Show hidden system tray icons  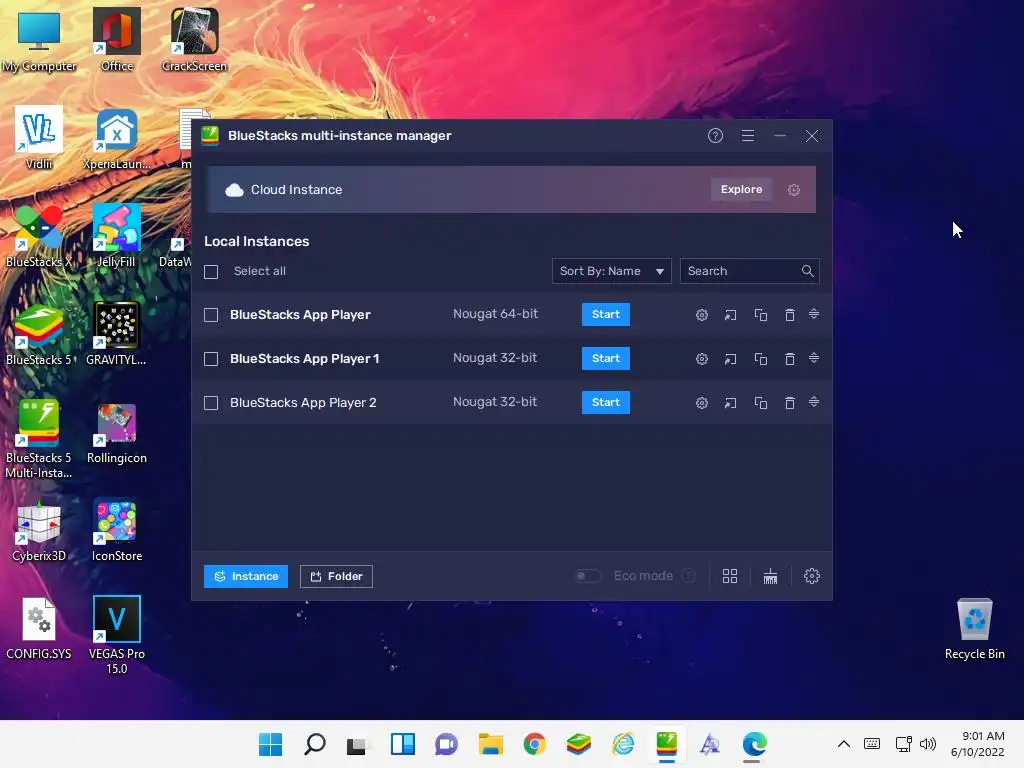point(844,744)
